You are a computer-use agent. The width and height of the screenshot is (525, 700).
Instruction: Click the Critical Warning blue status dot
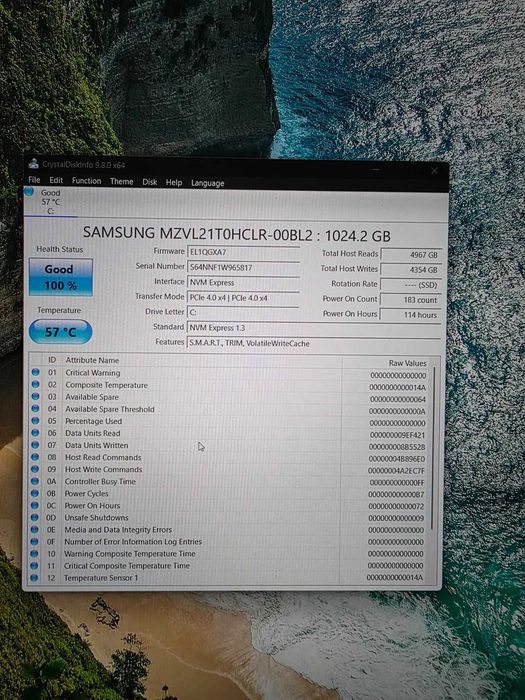35,372
